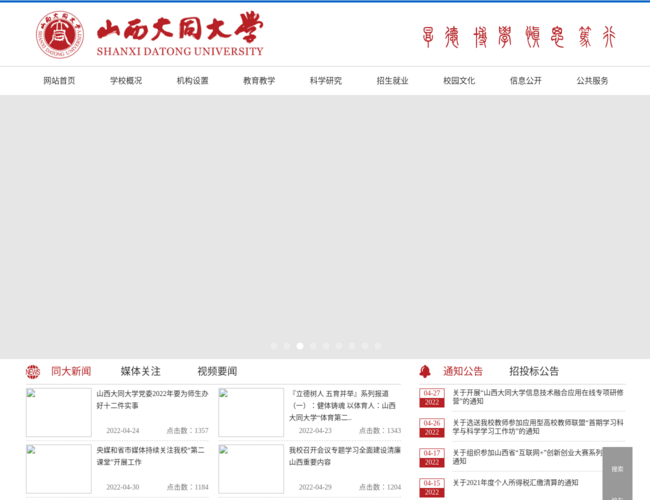
Task: Click the 2022-04-24 date text
Action: pyautogui.click(x=123, y=431)
